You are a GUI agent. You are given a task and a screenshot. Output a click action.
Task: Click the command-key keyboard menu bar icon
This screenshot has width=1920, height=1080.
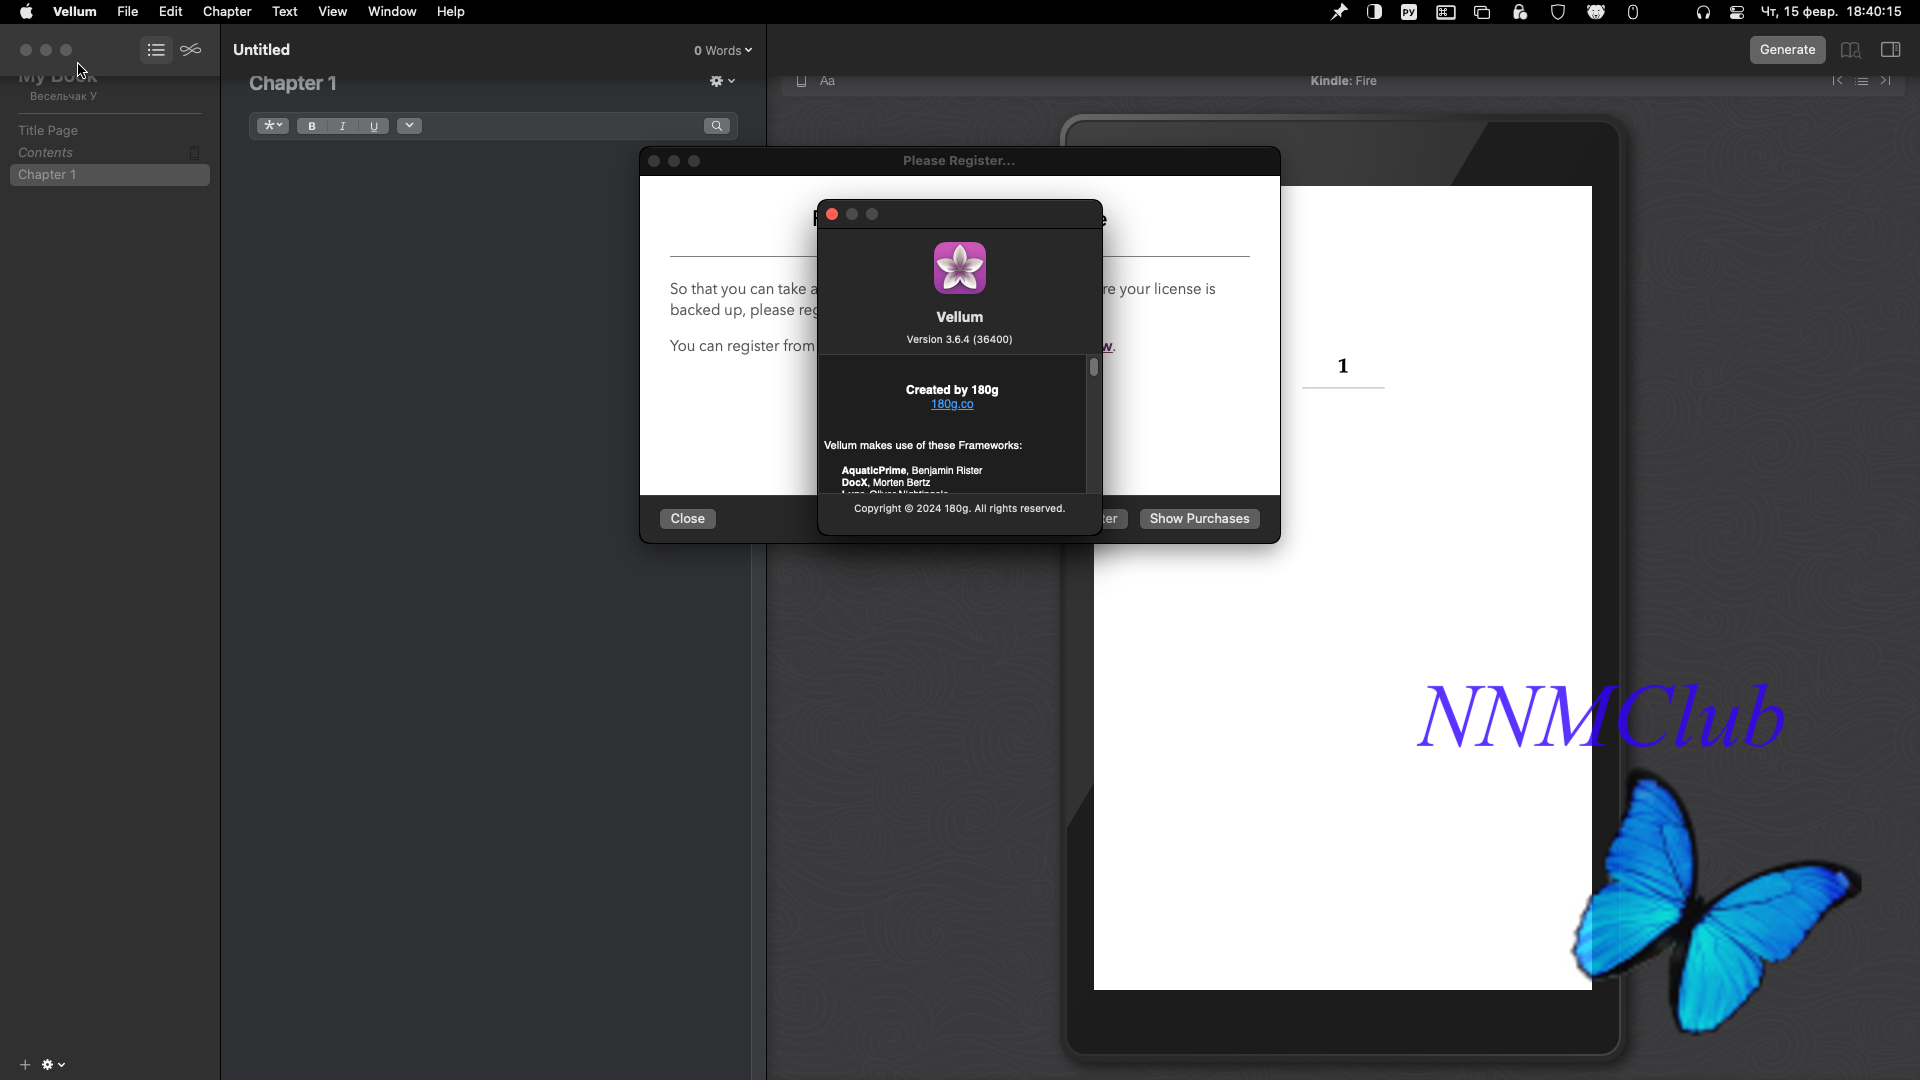pyautogui.click(x=1446, y=12)
